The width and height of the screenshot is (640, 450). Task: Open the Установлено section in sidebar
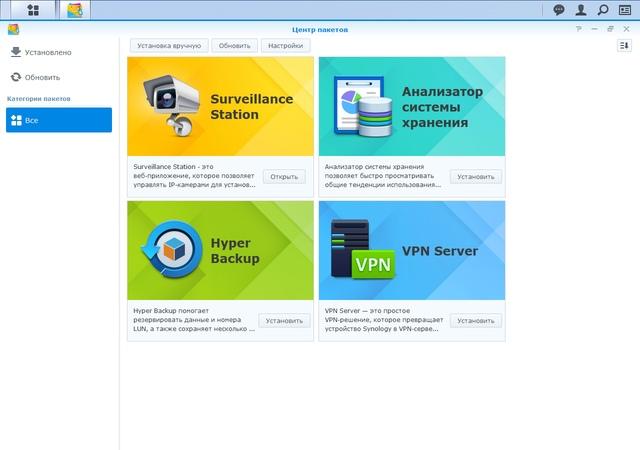click(x=59, y=52)
